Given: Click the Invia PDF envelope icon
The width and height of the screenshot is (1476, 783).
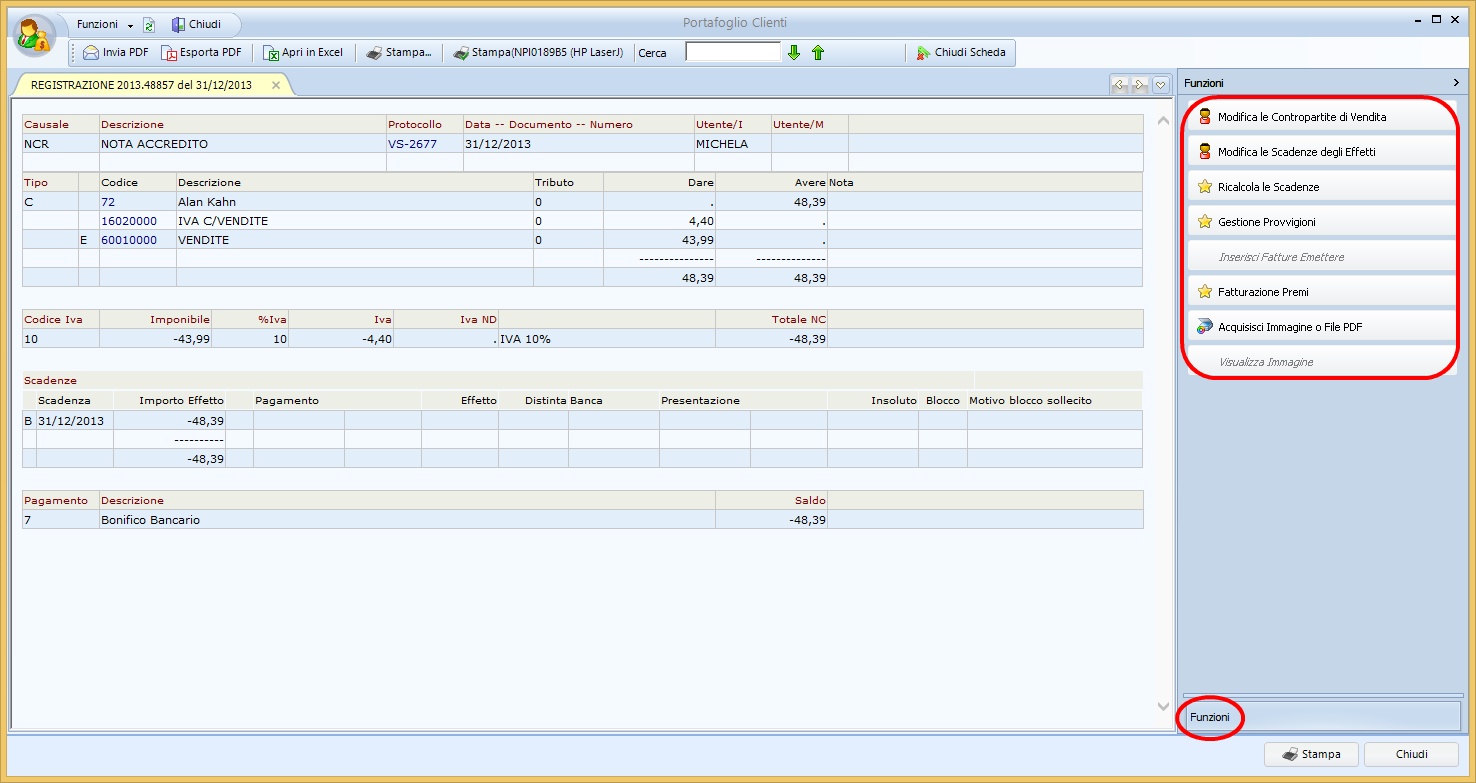Looking at the screenshot, I should click(x=91, y=53).
